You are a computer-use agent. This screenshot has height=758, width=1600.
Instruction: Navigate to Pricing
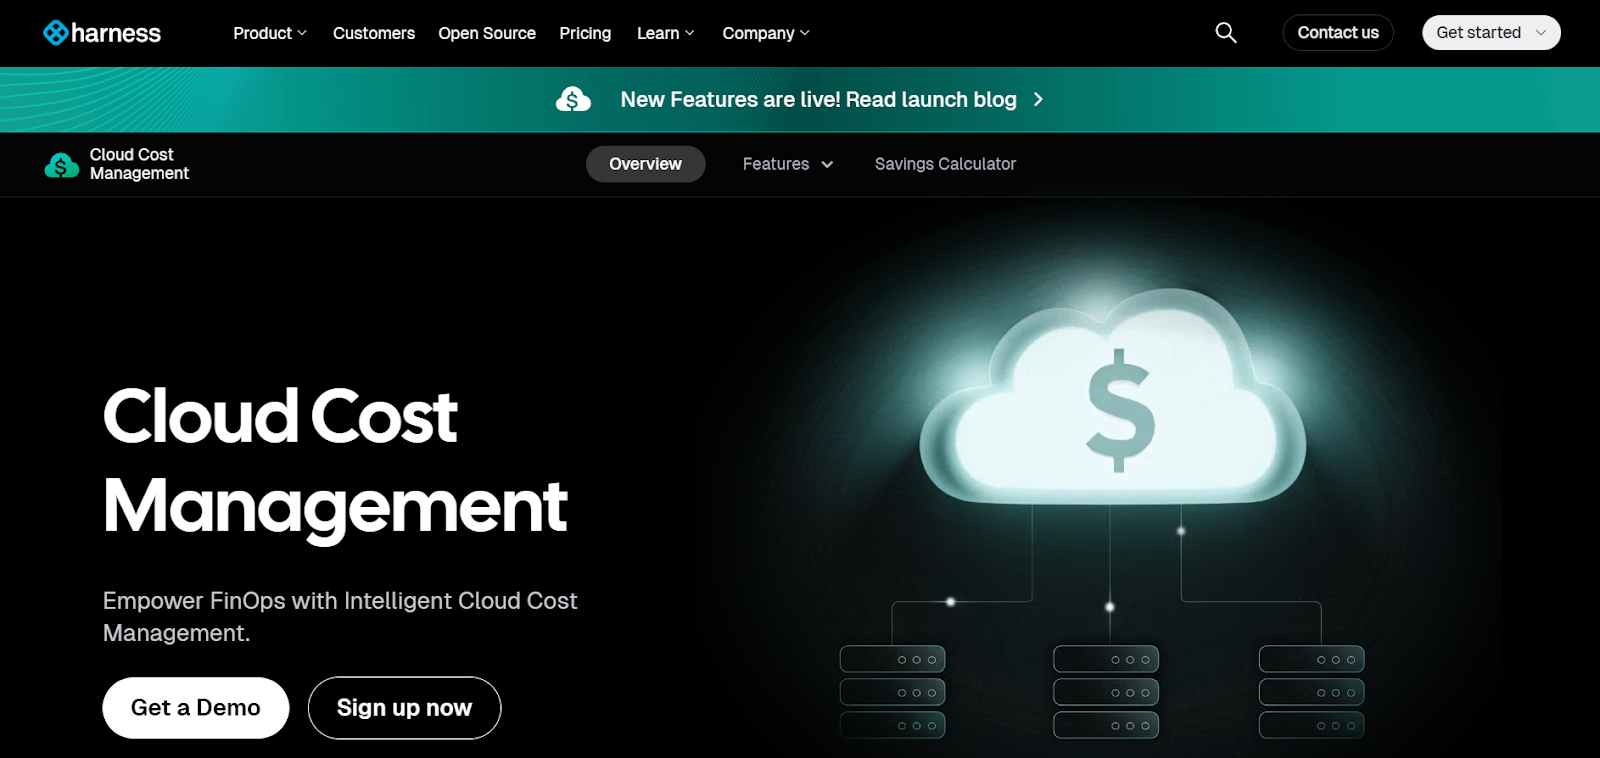(585, 33)
